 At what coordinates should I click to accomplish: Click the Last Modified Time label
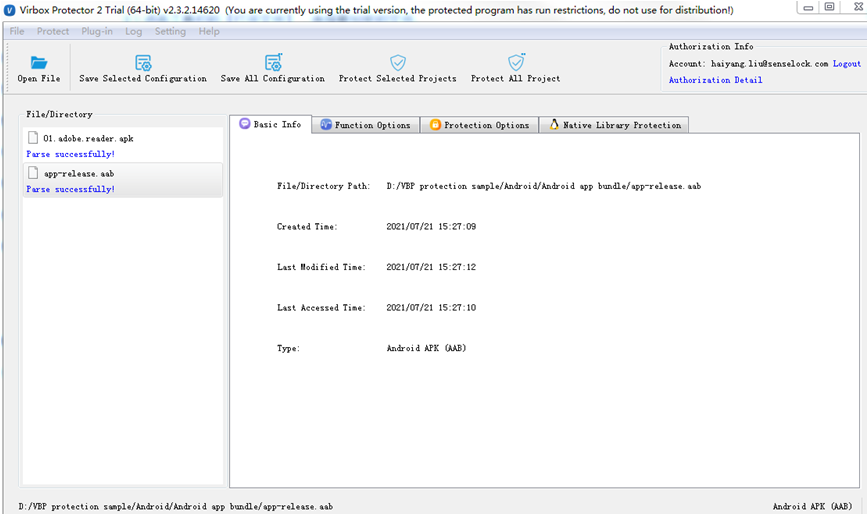(321, 267)
